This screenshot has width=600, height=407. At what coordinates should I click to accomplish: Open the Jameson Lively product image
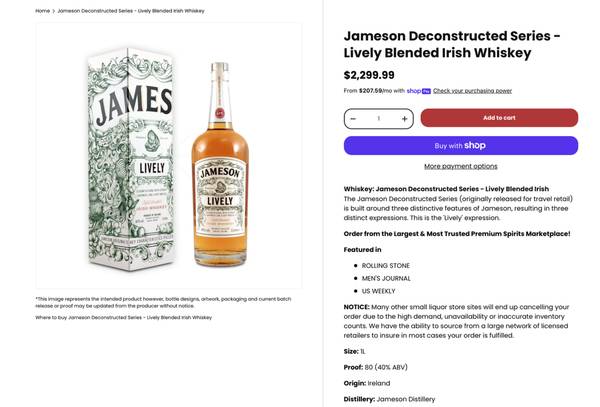(x=168, y=156)
